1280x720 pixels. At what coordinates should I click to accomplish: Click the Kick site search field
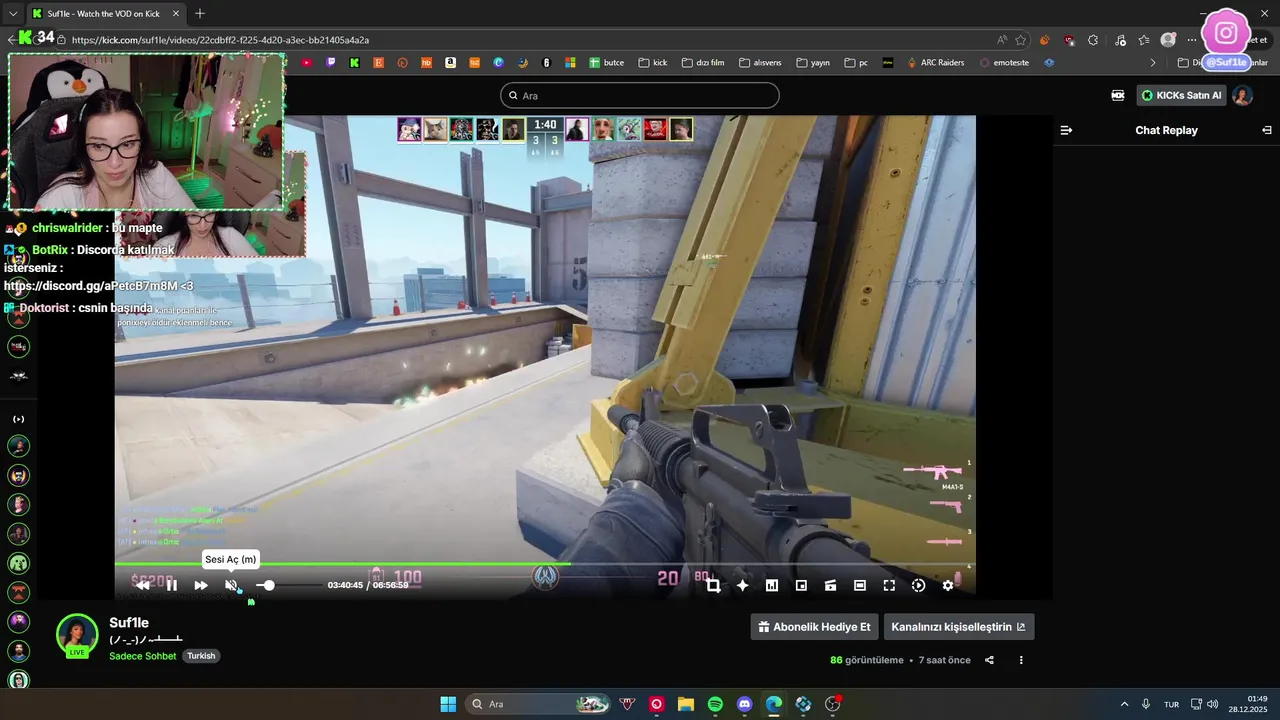click(640, 96)
